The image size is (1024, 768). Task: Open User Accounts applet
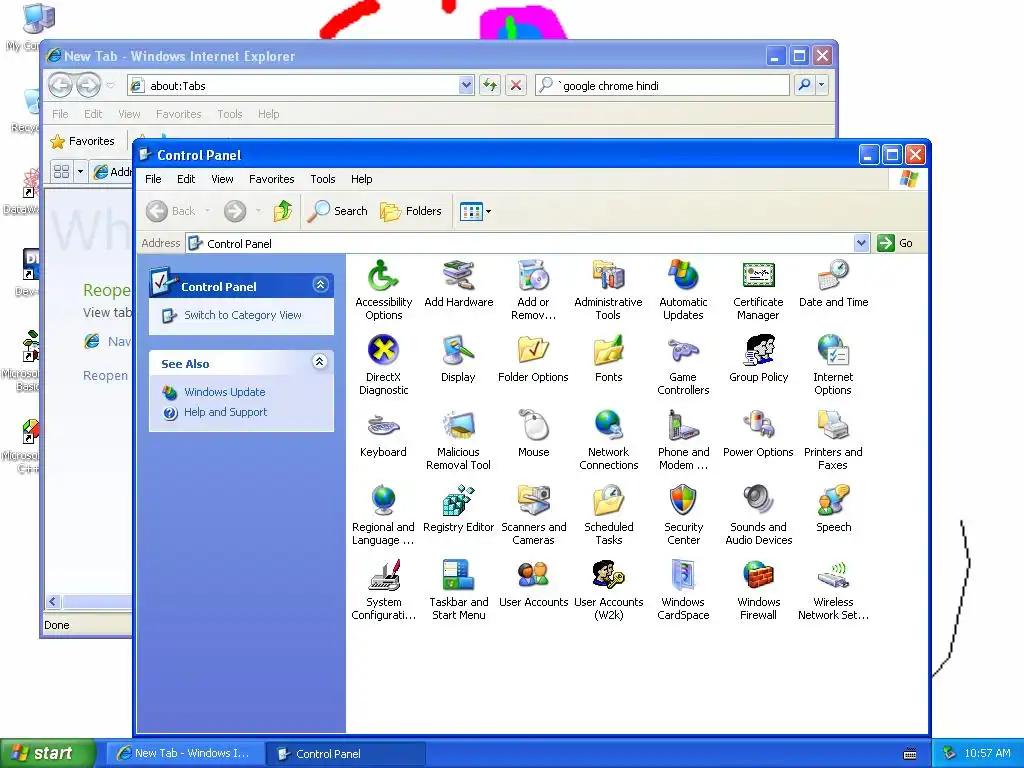click(x=534, y=584)
